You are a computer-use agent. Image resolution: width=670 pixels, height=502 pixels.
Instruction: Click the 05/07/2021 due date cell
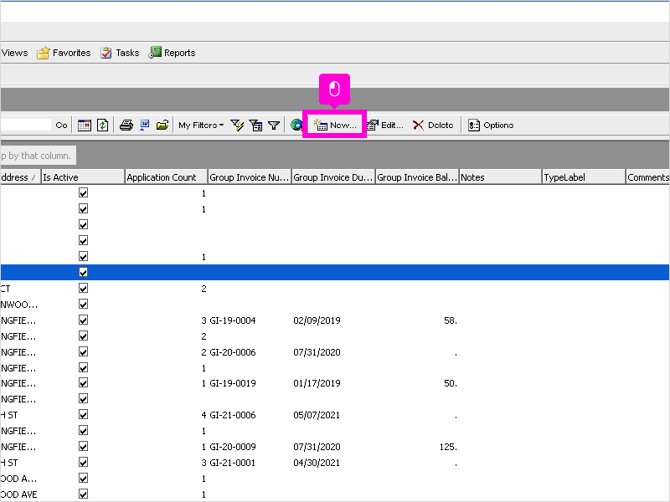tap(317, 415)
